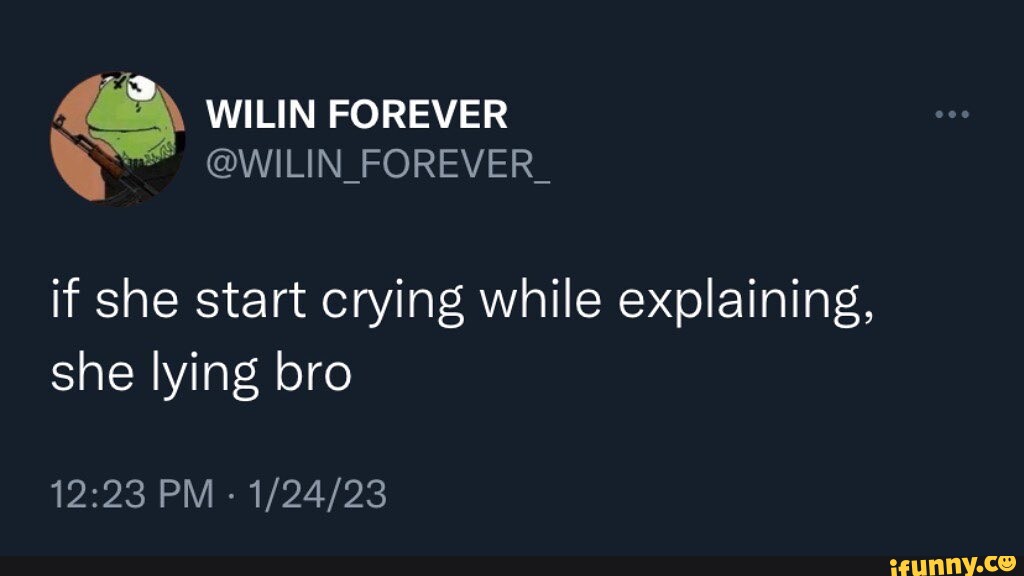Open the WILIN FOREVER profile name
The width and height of the screenshot is (1024, 576).
coord(357,113)
